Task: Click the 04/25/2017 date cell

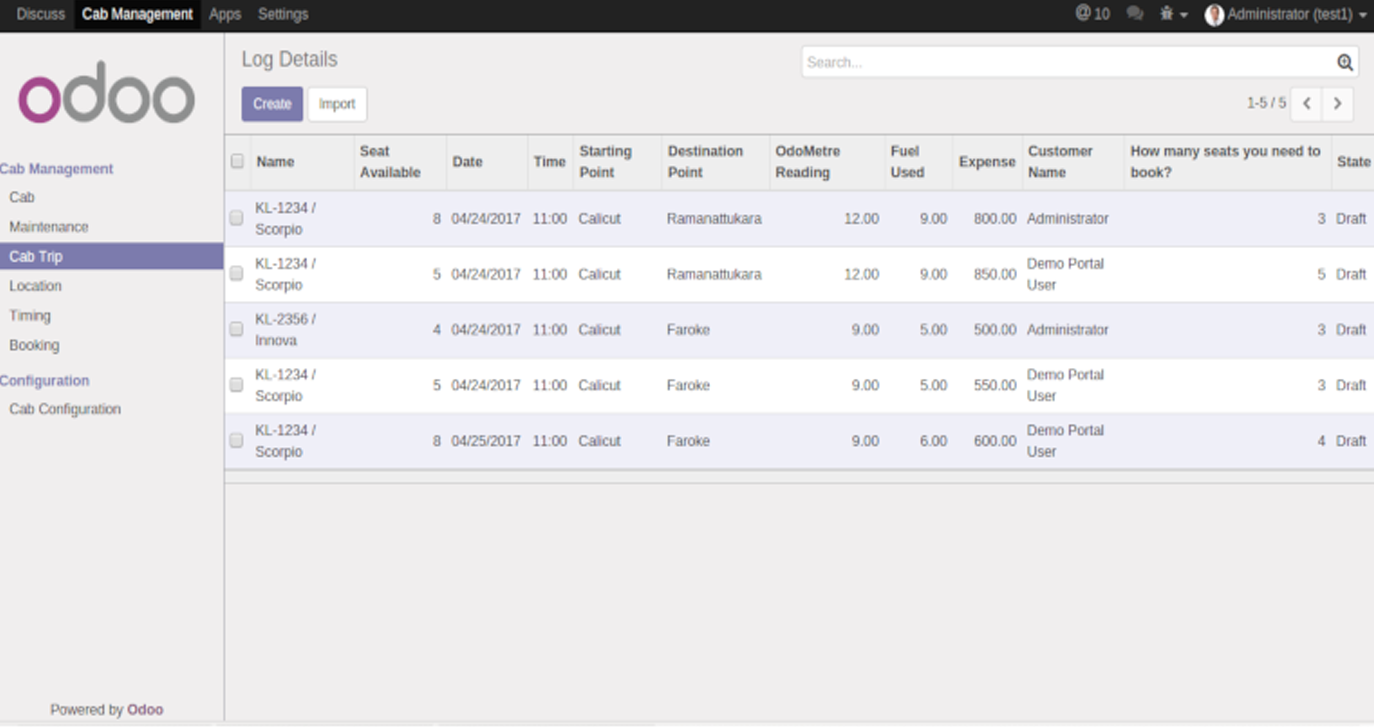Action: (x=486, y=440)
